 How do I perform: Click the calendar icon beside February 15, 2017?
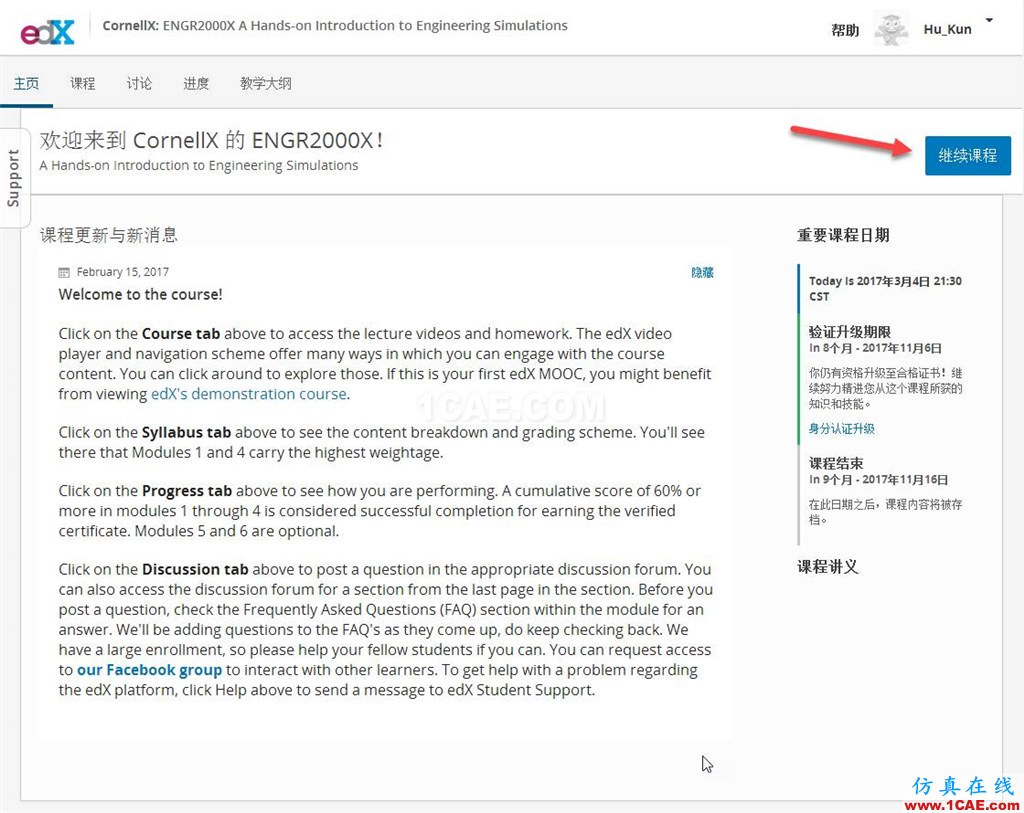click(64, 272)
